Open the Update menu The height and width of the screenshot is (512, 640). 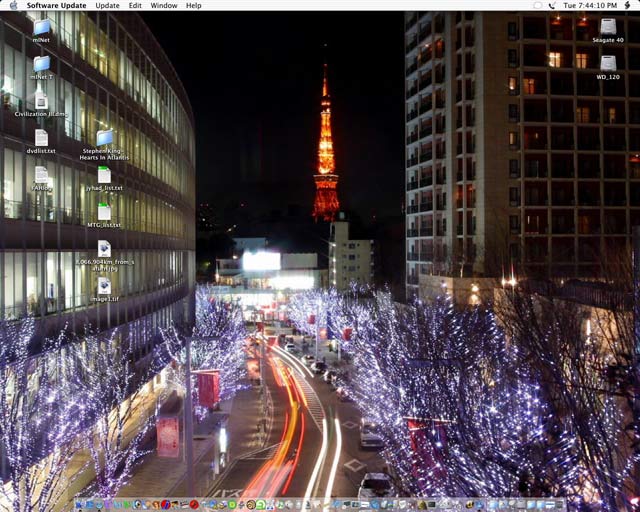[107, 5]
